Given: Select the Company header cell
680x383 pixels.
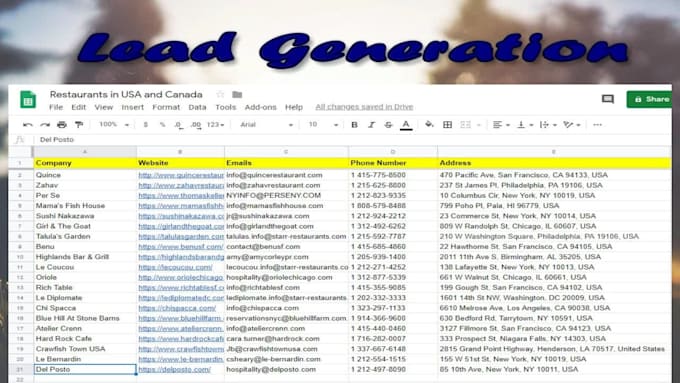Looking at the screenshot, I should (x=85, y=163).
